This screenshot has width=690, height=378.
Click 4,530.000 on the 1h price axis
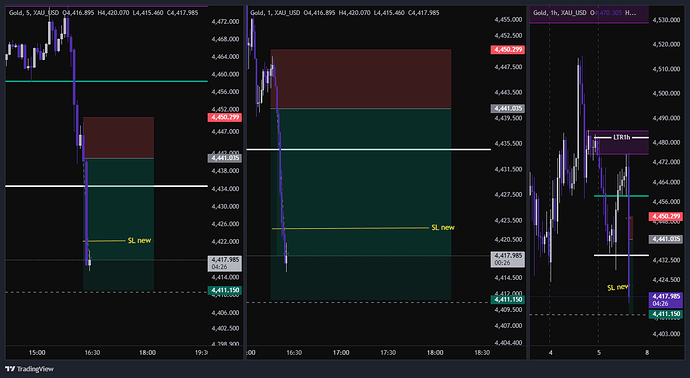point(667,20)
